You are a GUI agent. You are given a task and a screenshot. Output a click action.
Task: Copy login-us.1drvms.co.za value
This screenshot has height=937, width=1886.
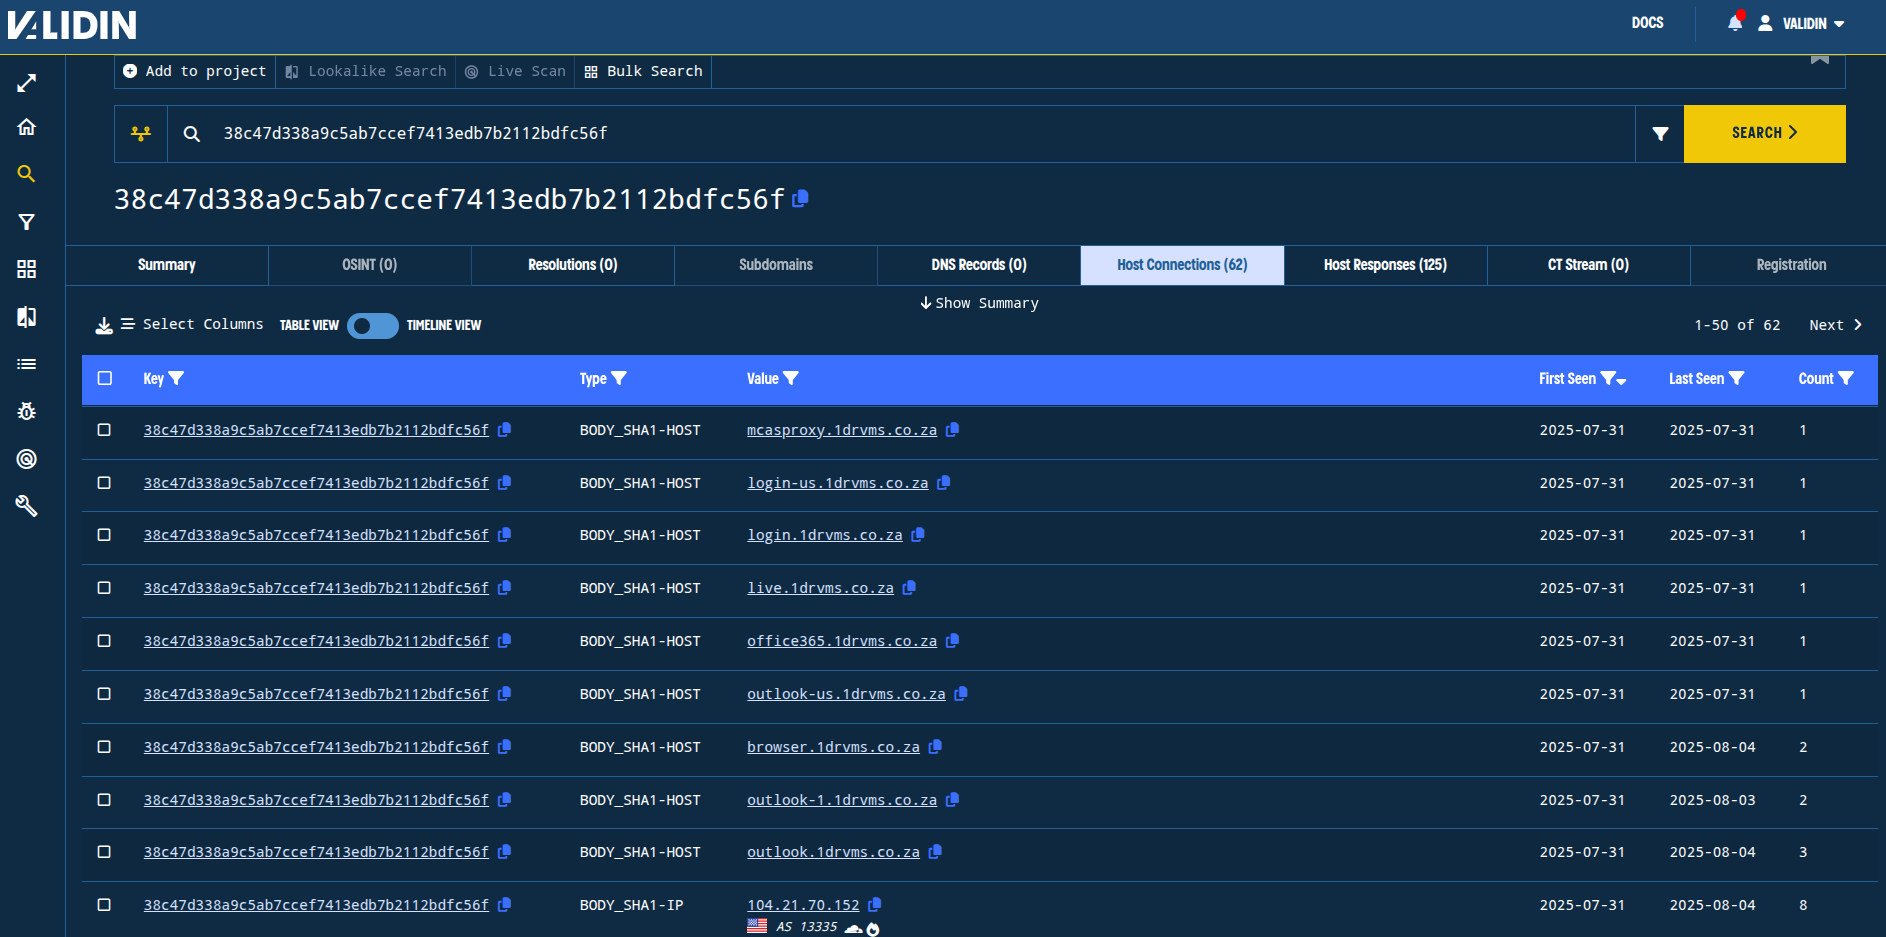click(943, 483)
